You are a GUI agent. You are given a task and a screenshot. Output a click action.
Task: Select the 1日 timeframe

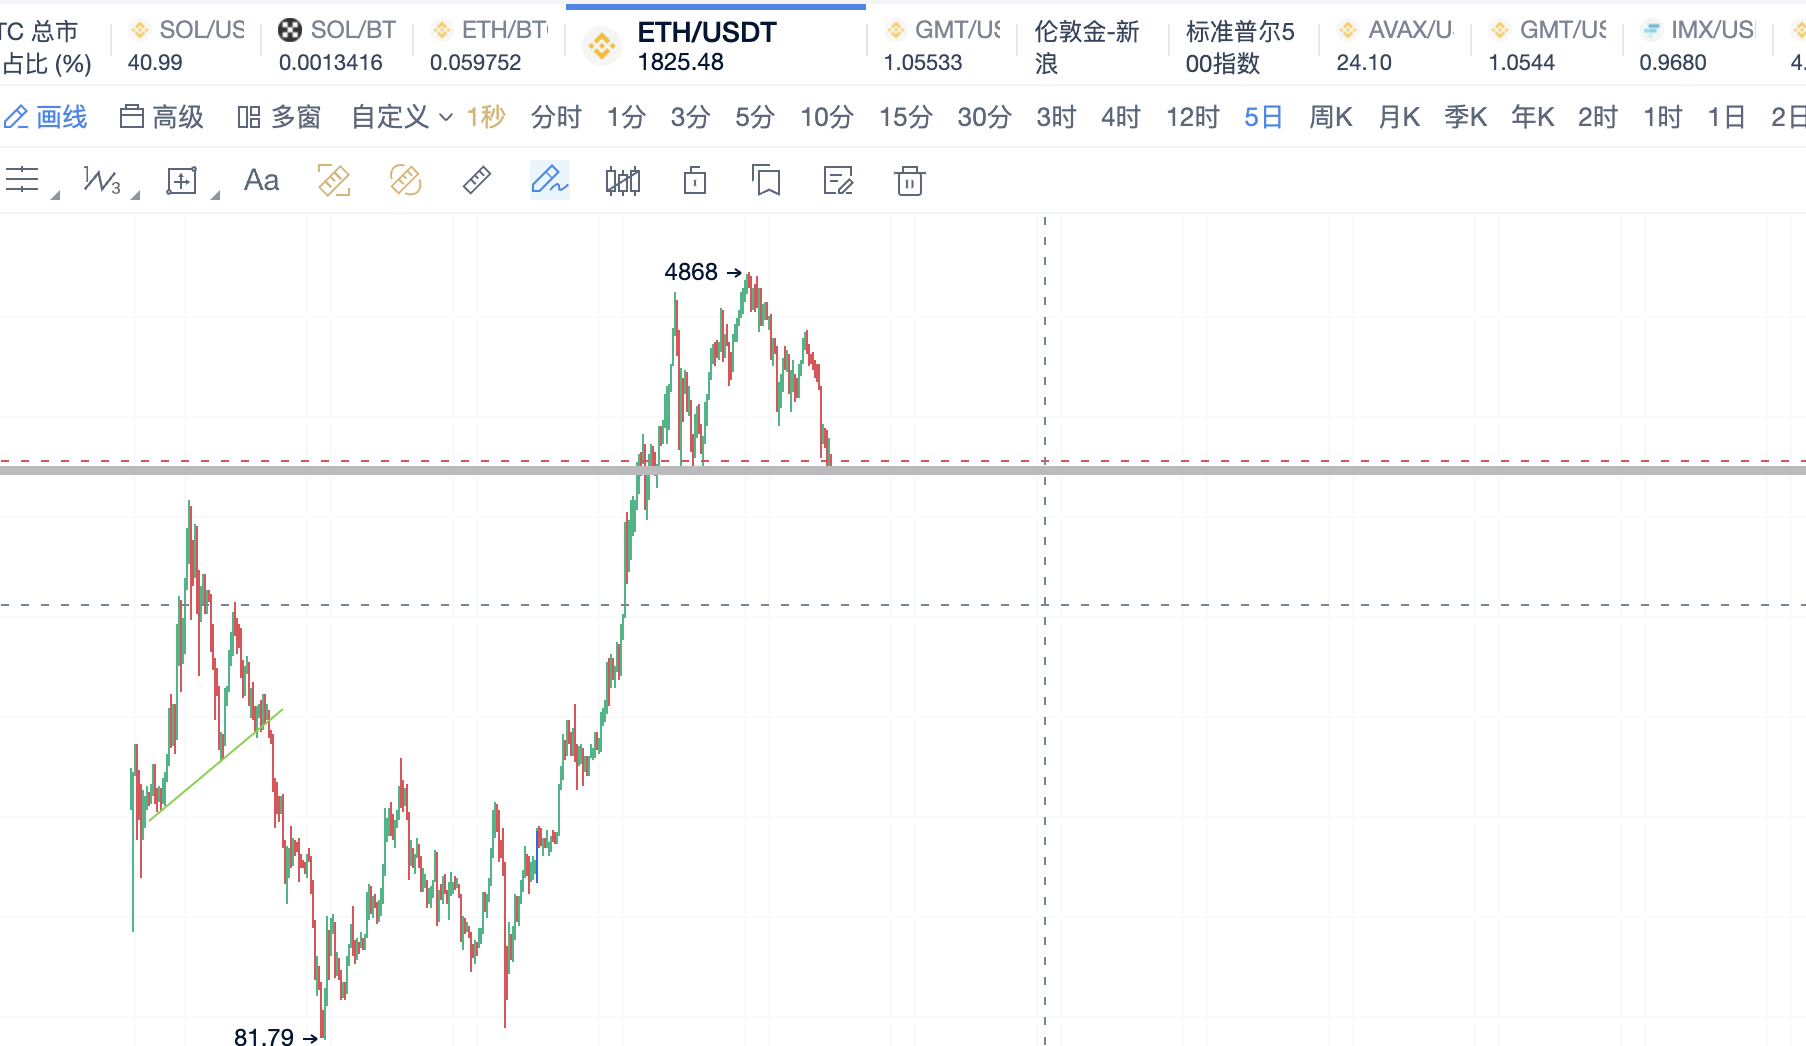[x=1727, y=117]
